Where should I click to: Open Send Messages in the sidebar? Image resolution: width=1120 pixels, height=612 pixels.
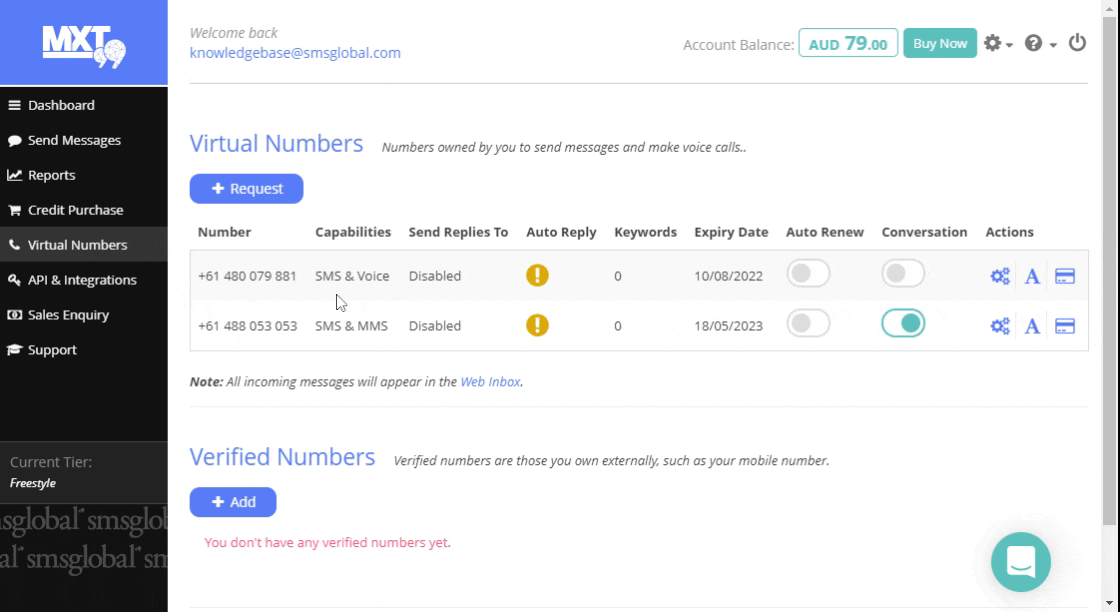[74, 140]
